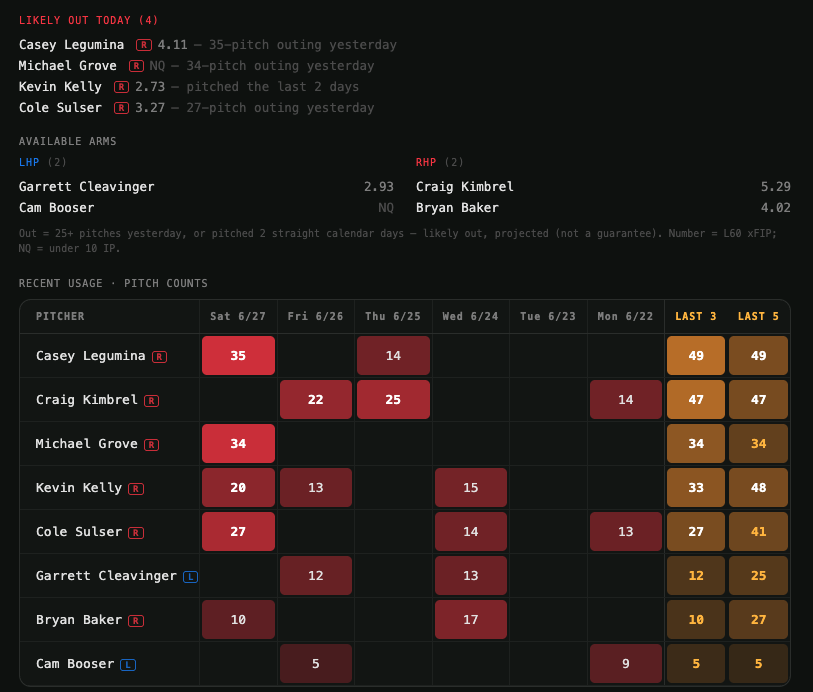
Task: Click Garrett Cleavinger's 2.93 xFIP value
Action: click(379, 187)
